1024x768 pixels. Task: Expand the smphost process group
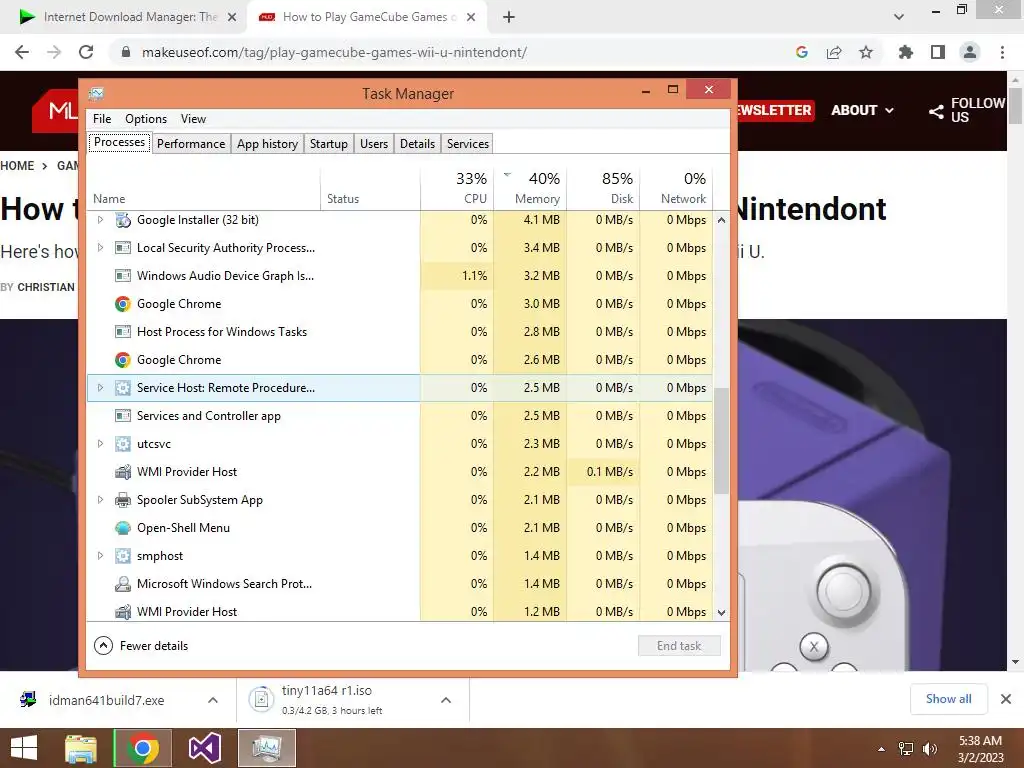click(100, 556)
